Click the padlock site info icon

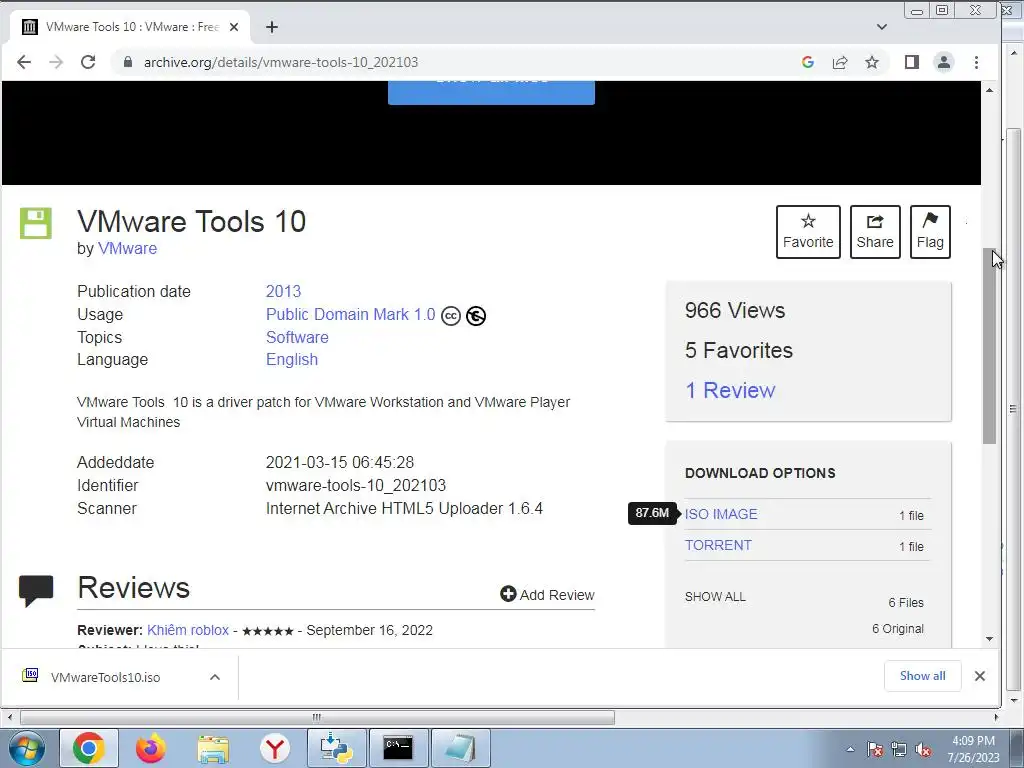[128, 62]
